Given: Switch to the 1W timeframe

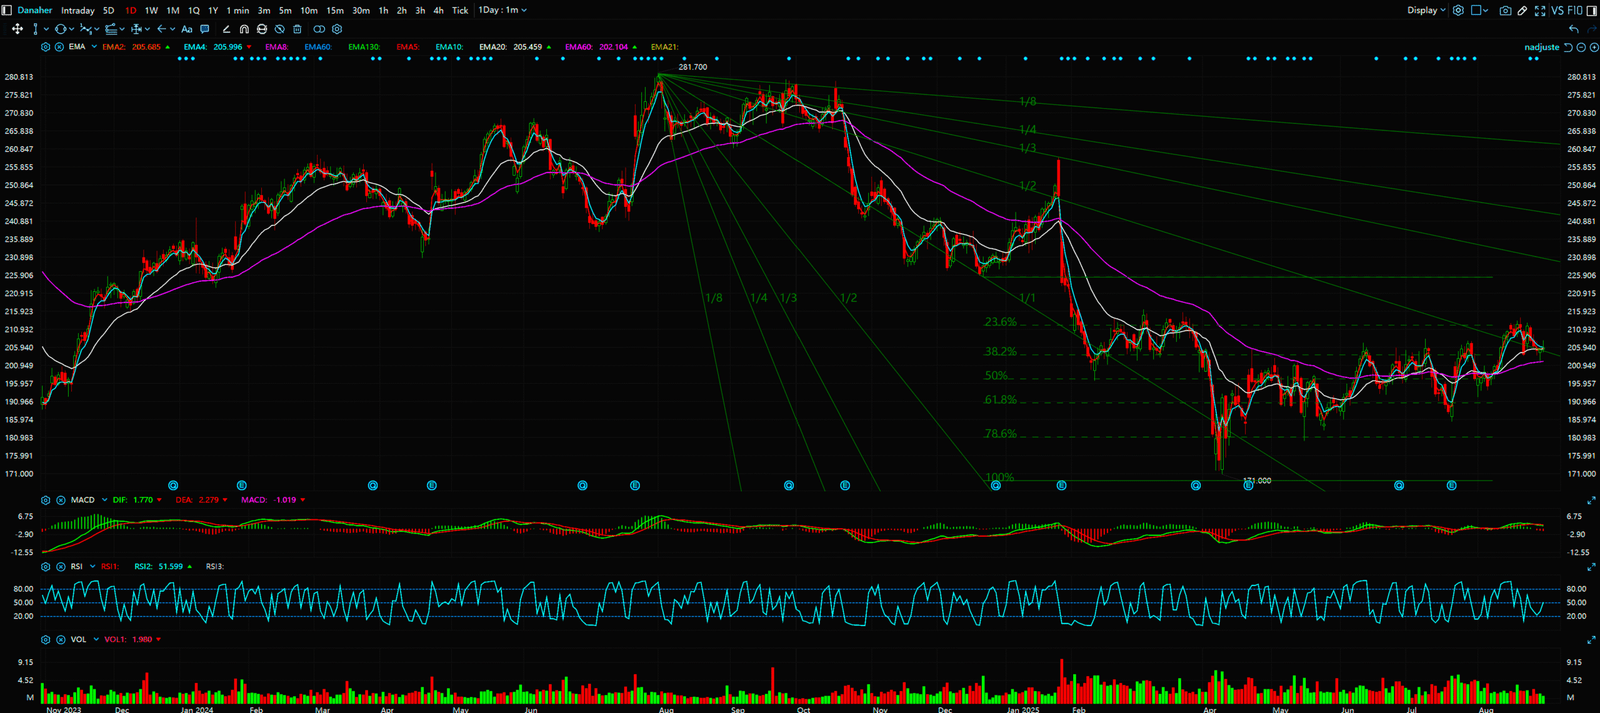Looking at the screenshot, I should [x=151, y=10].
